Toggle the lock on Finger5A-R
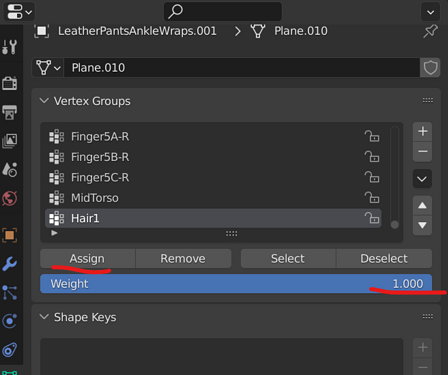Image resolution: width=448 pixels, height=375 pixels. [372, 136]
